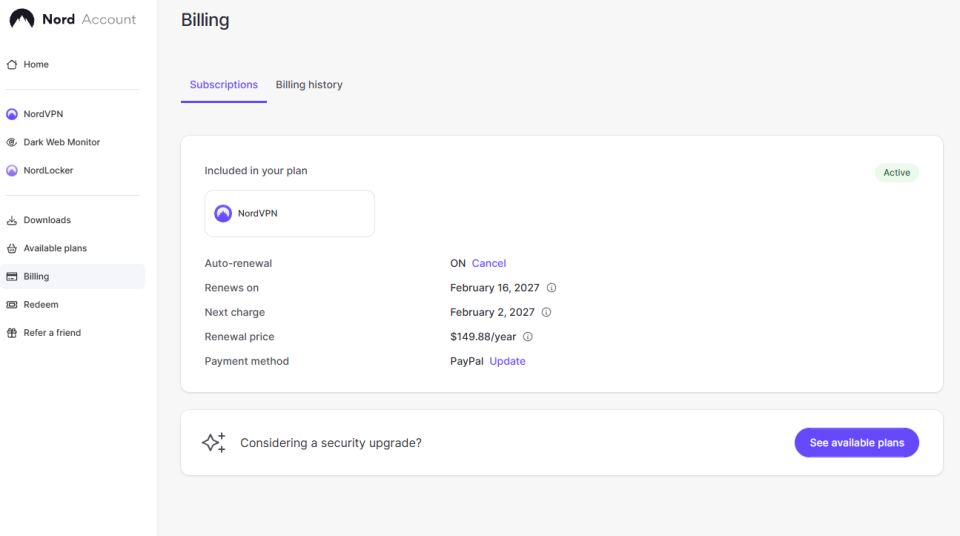The image size is (960, 536).
Task: Click info icon beside Next charge date
Action: (x=546, y=312)
